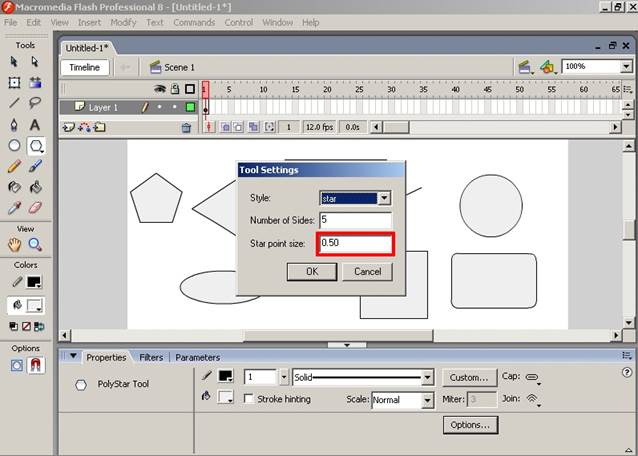This screenshot has height=456, width=638.
Task: Select the Free Transform tool
Action: pyautogui.click(x=14, y=83)
